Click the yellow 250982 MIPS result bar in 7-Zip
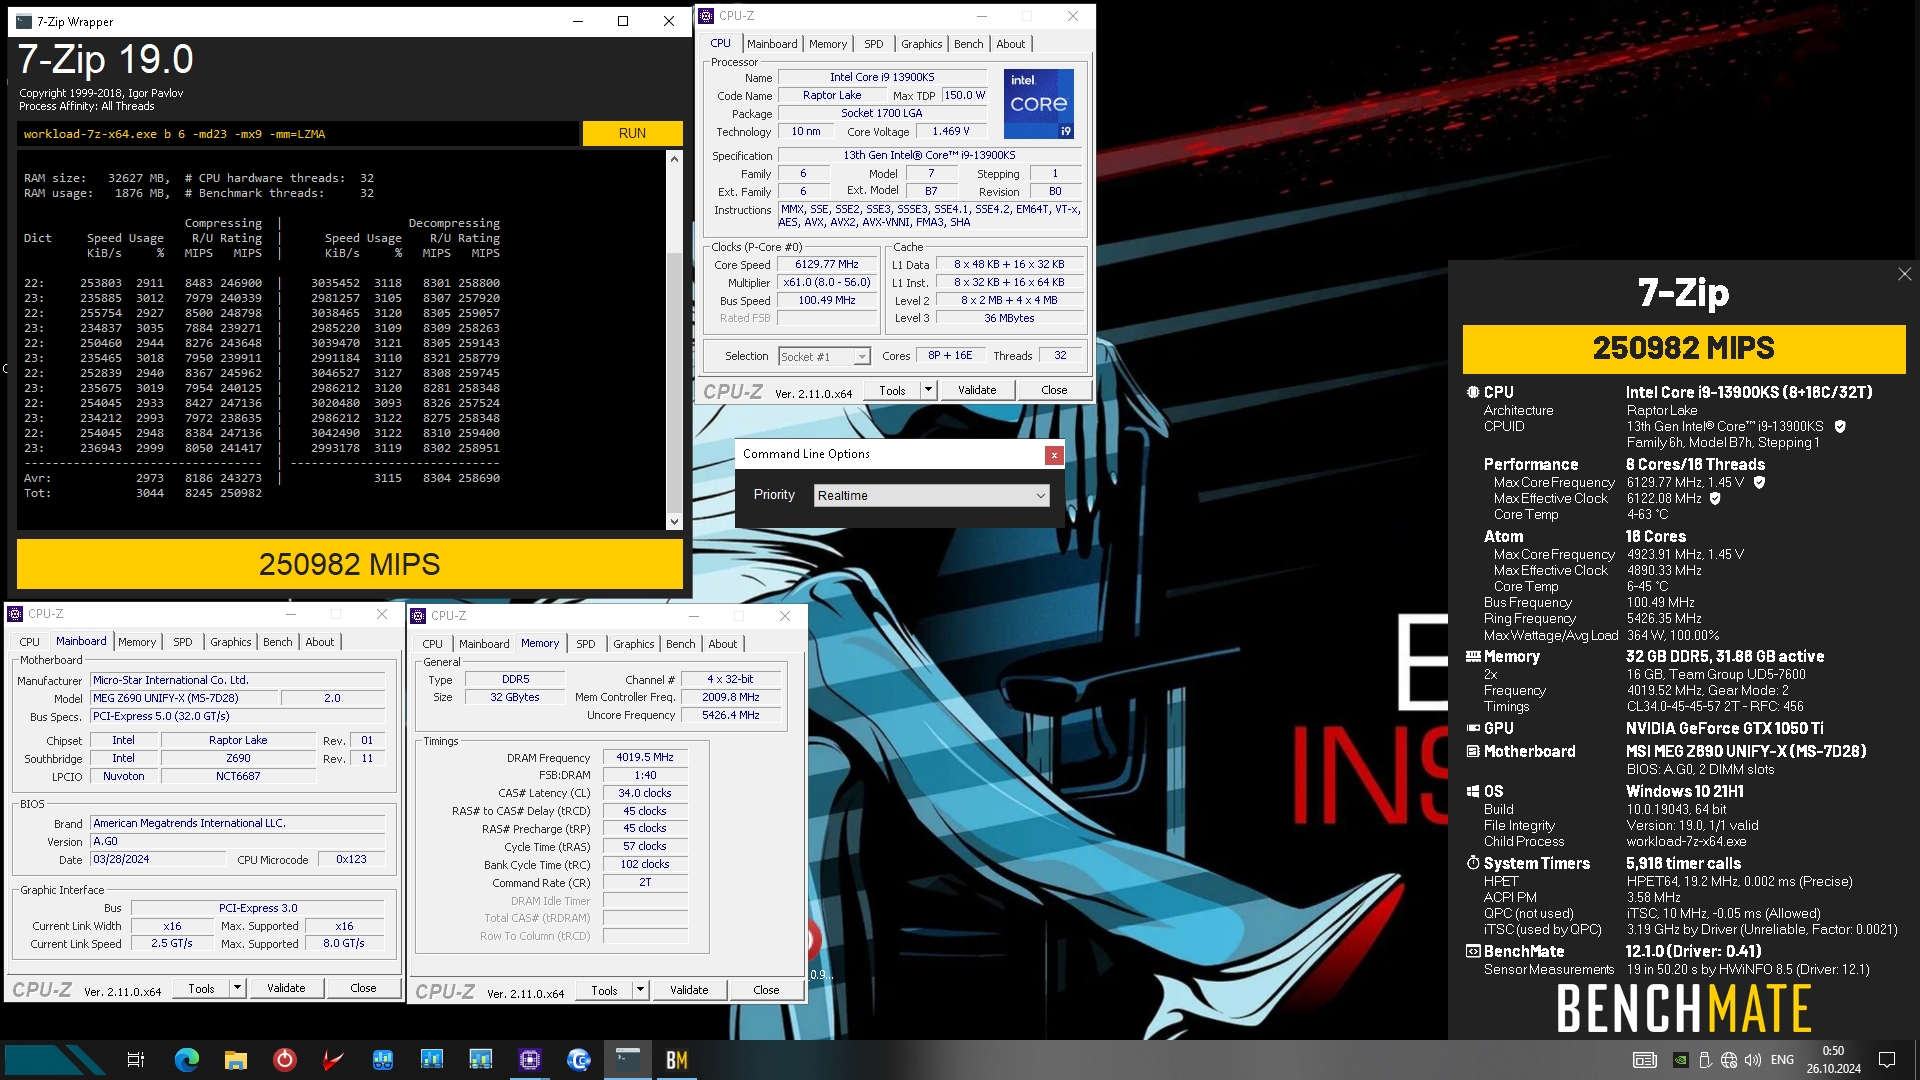Screen dimensions: 1920x1080 [350, 564]
